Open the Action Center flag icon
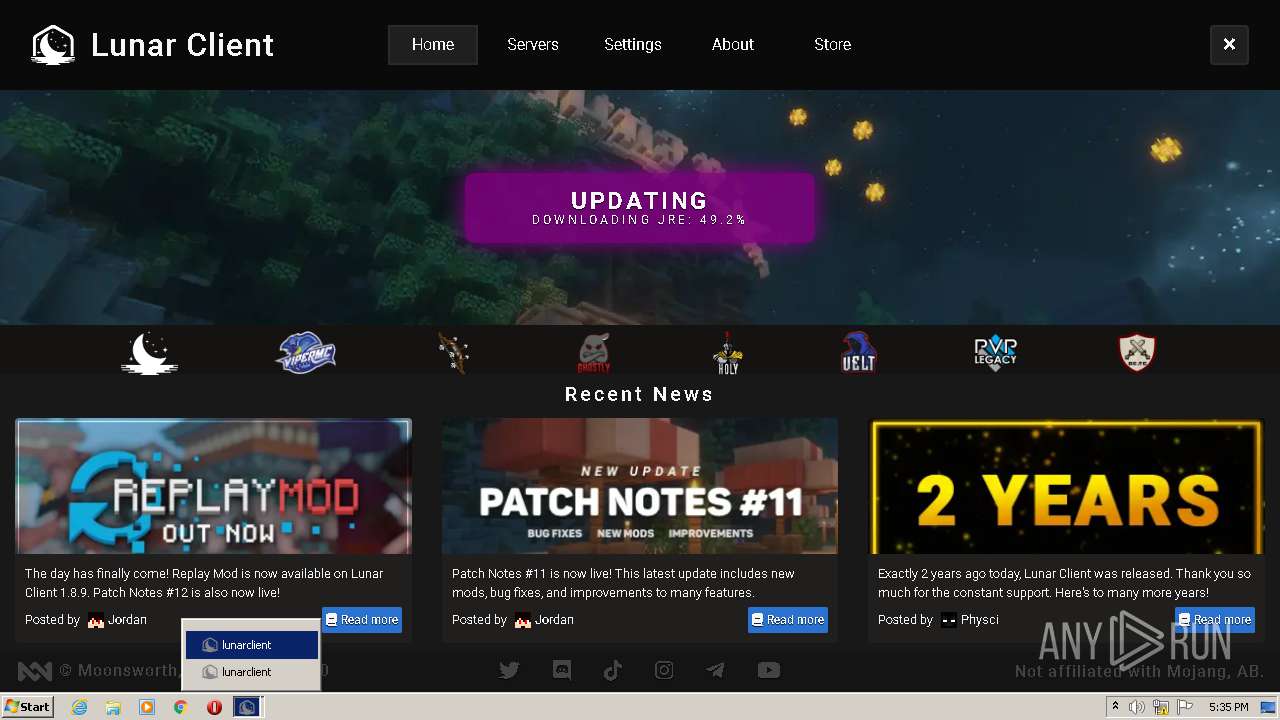 (1185, 707)
